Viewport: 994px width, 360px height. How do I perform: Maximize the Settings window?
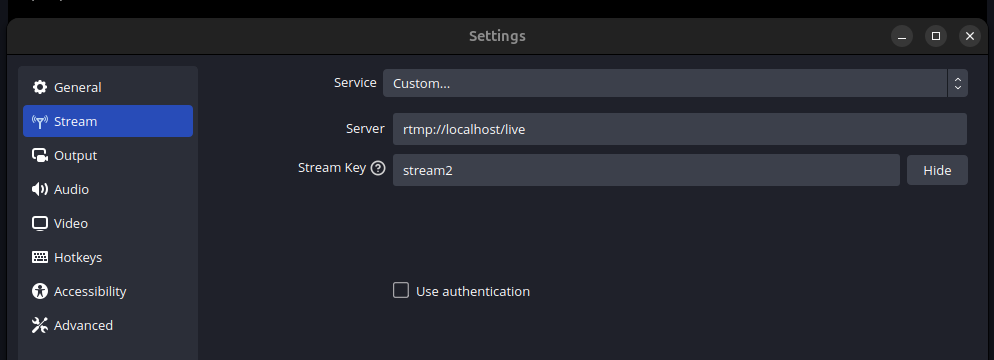pyautogui.click(x=936, y=36)
